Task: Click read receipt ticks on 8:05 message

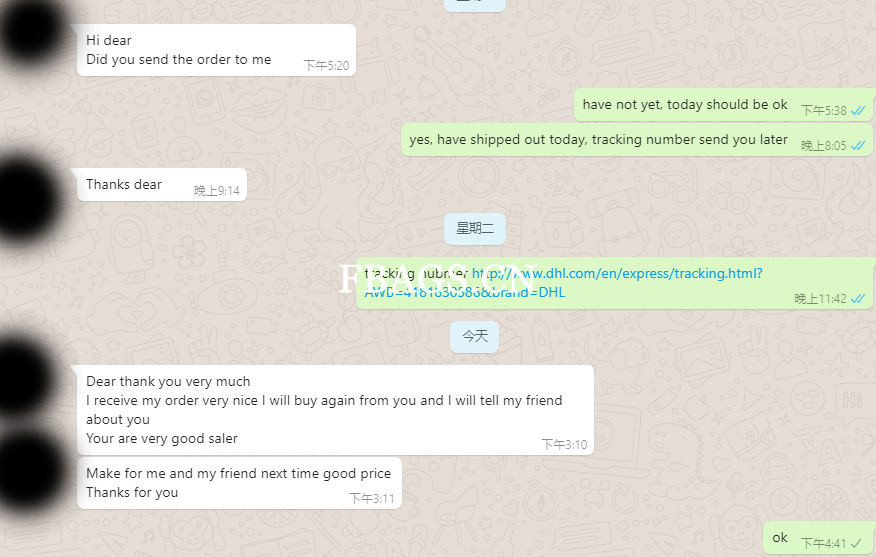Action: (858, 146)
